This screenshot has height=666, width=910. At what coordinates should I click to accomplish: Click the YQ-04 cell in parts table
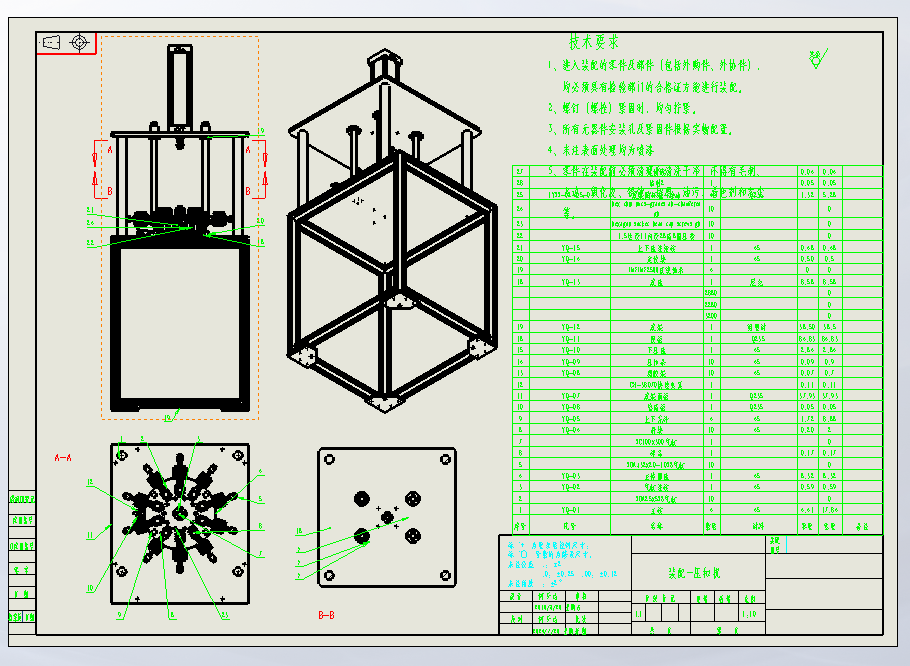point(570,430)
